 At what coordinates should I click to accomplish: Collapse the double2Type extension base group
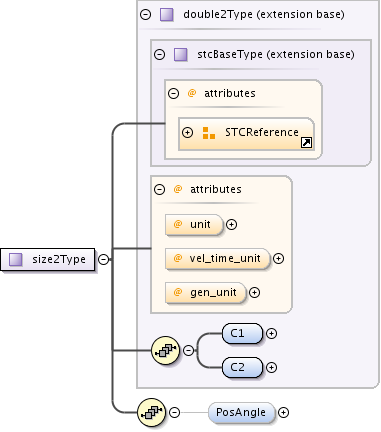click(146, 15)
